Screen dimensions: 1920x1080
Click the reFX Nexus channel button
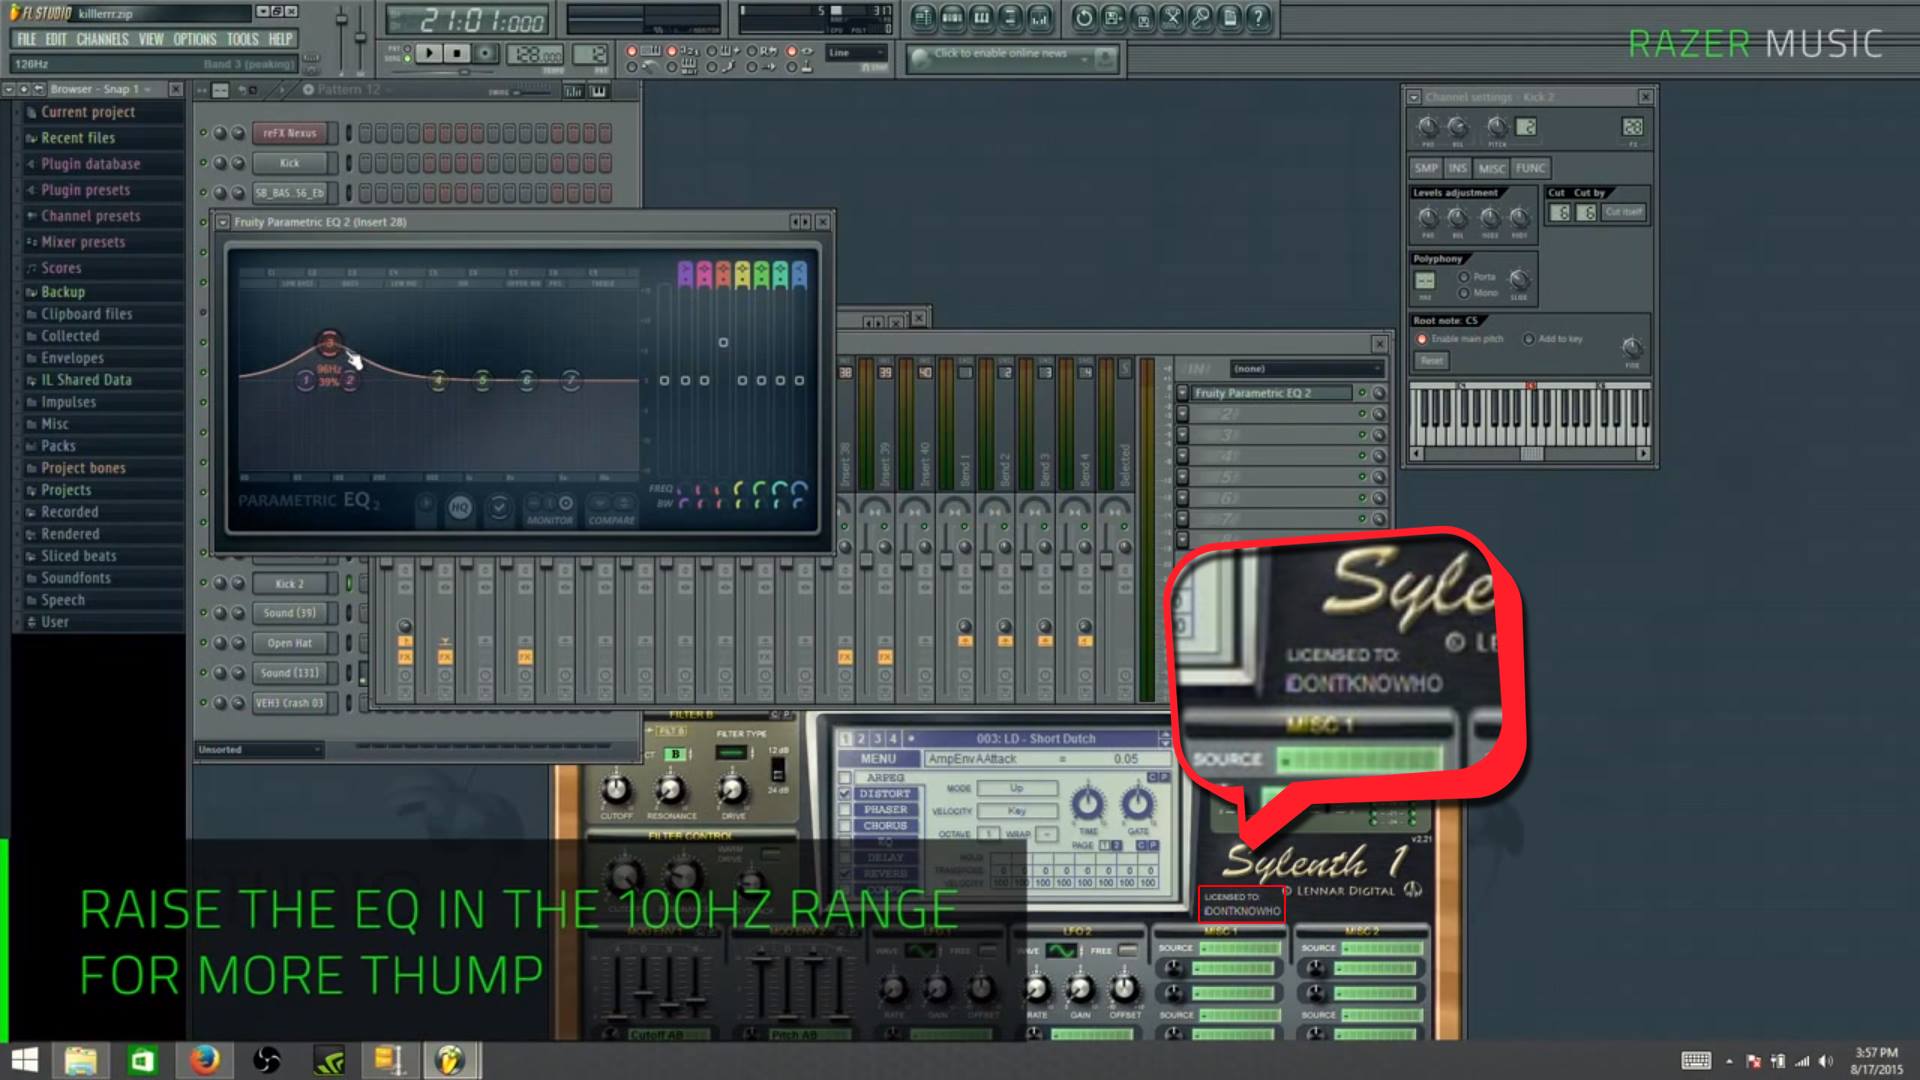pyautogui.click(x=290, y=133)
